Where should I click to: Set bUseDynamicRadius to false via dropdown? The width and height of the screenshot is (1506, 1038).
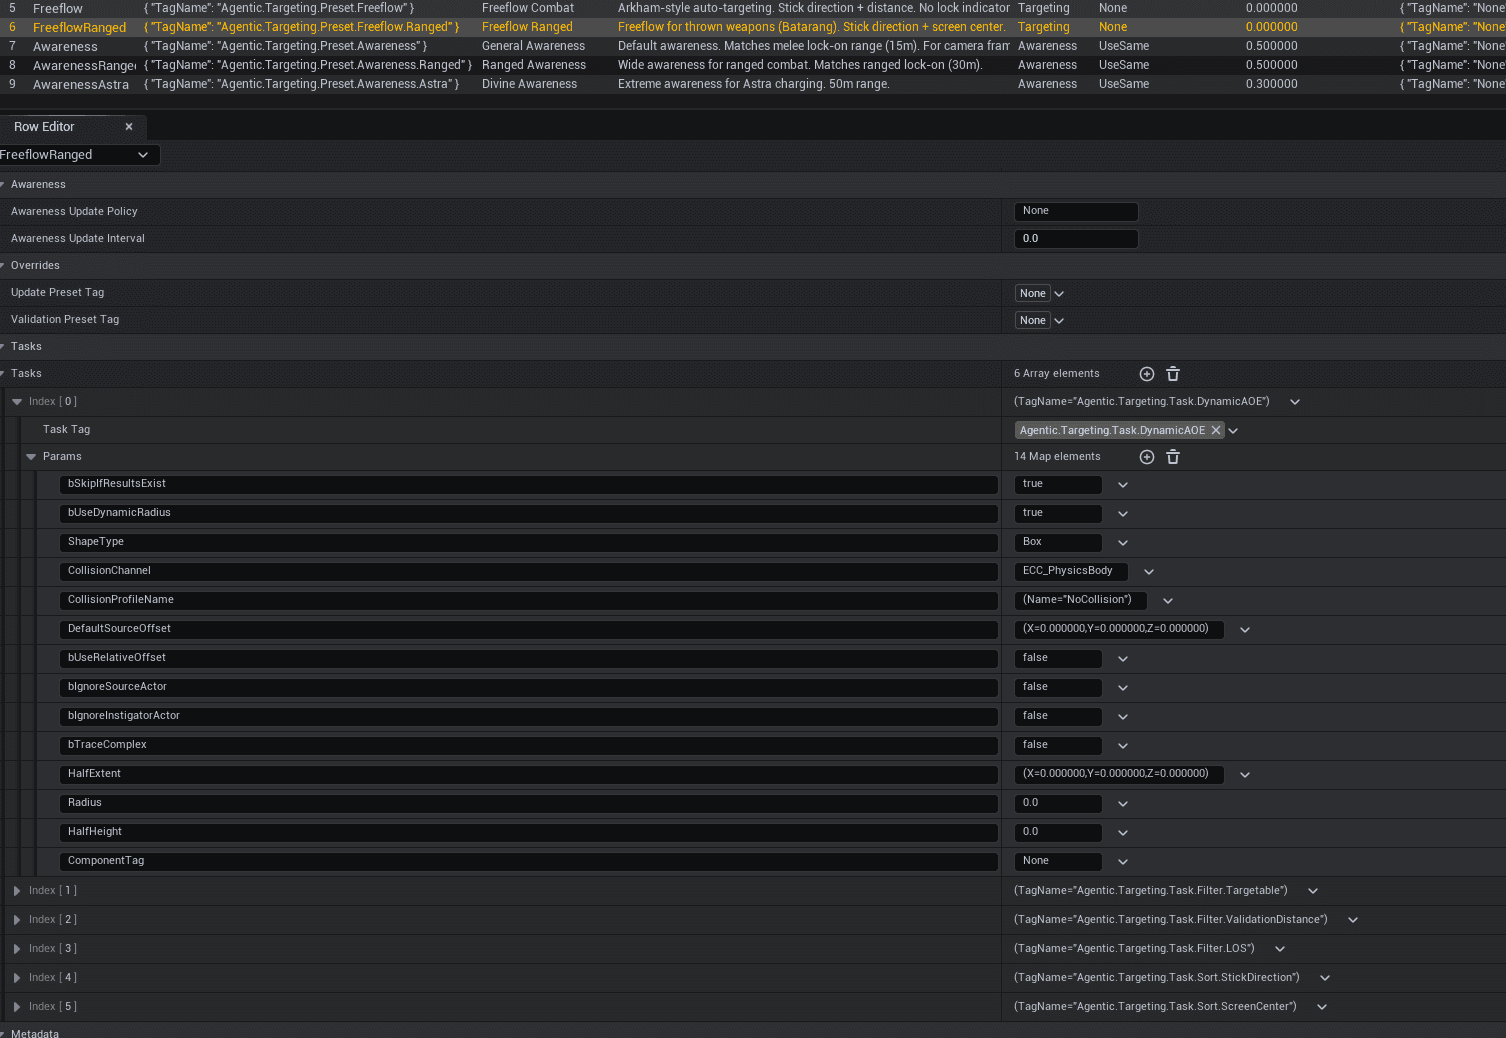pos(1122,513)
